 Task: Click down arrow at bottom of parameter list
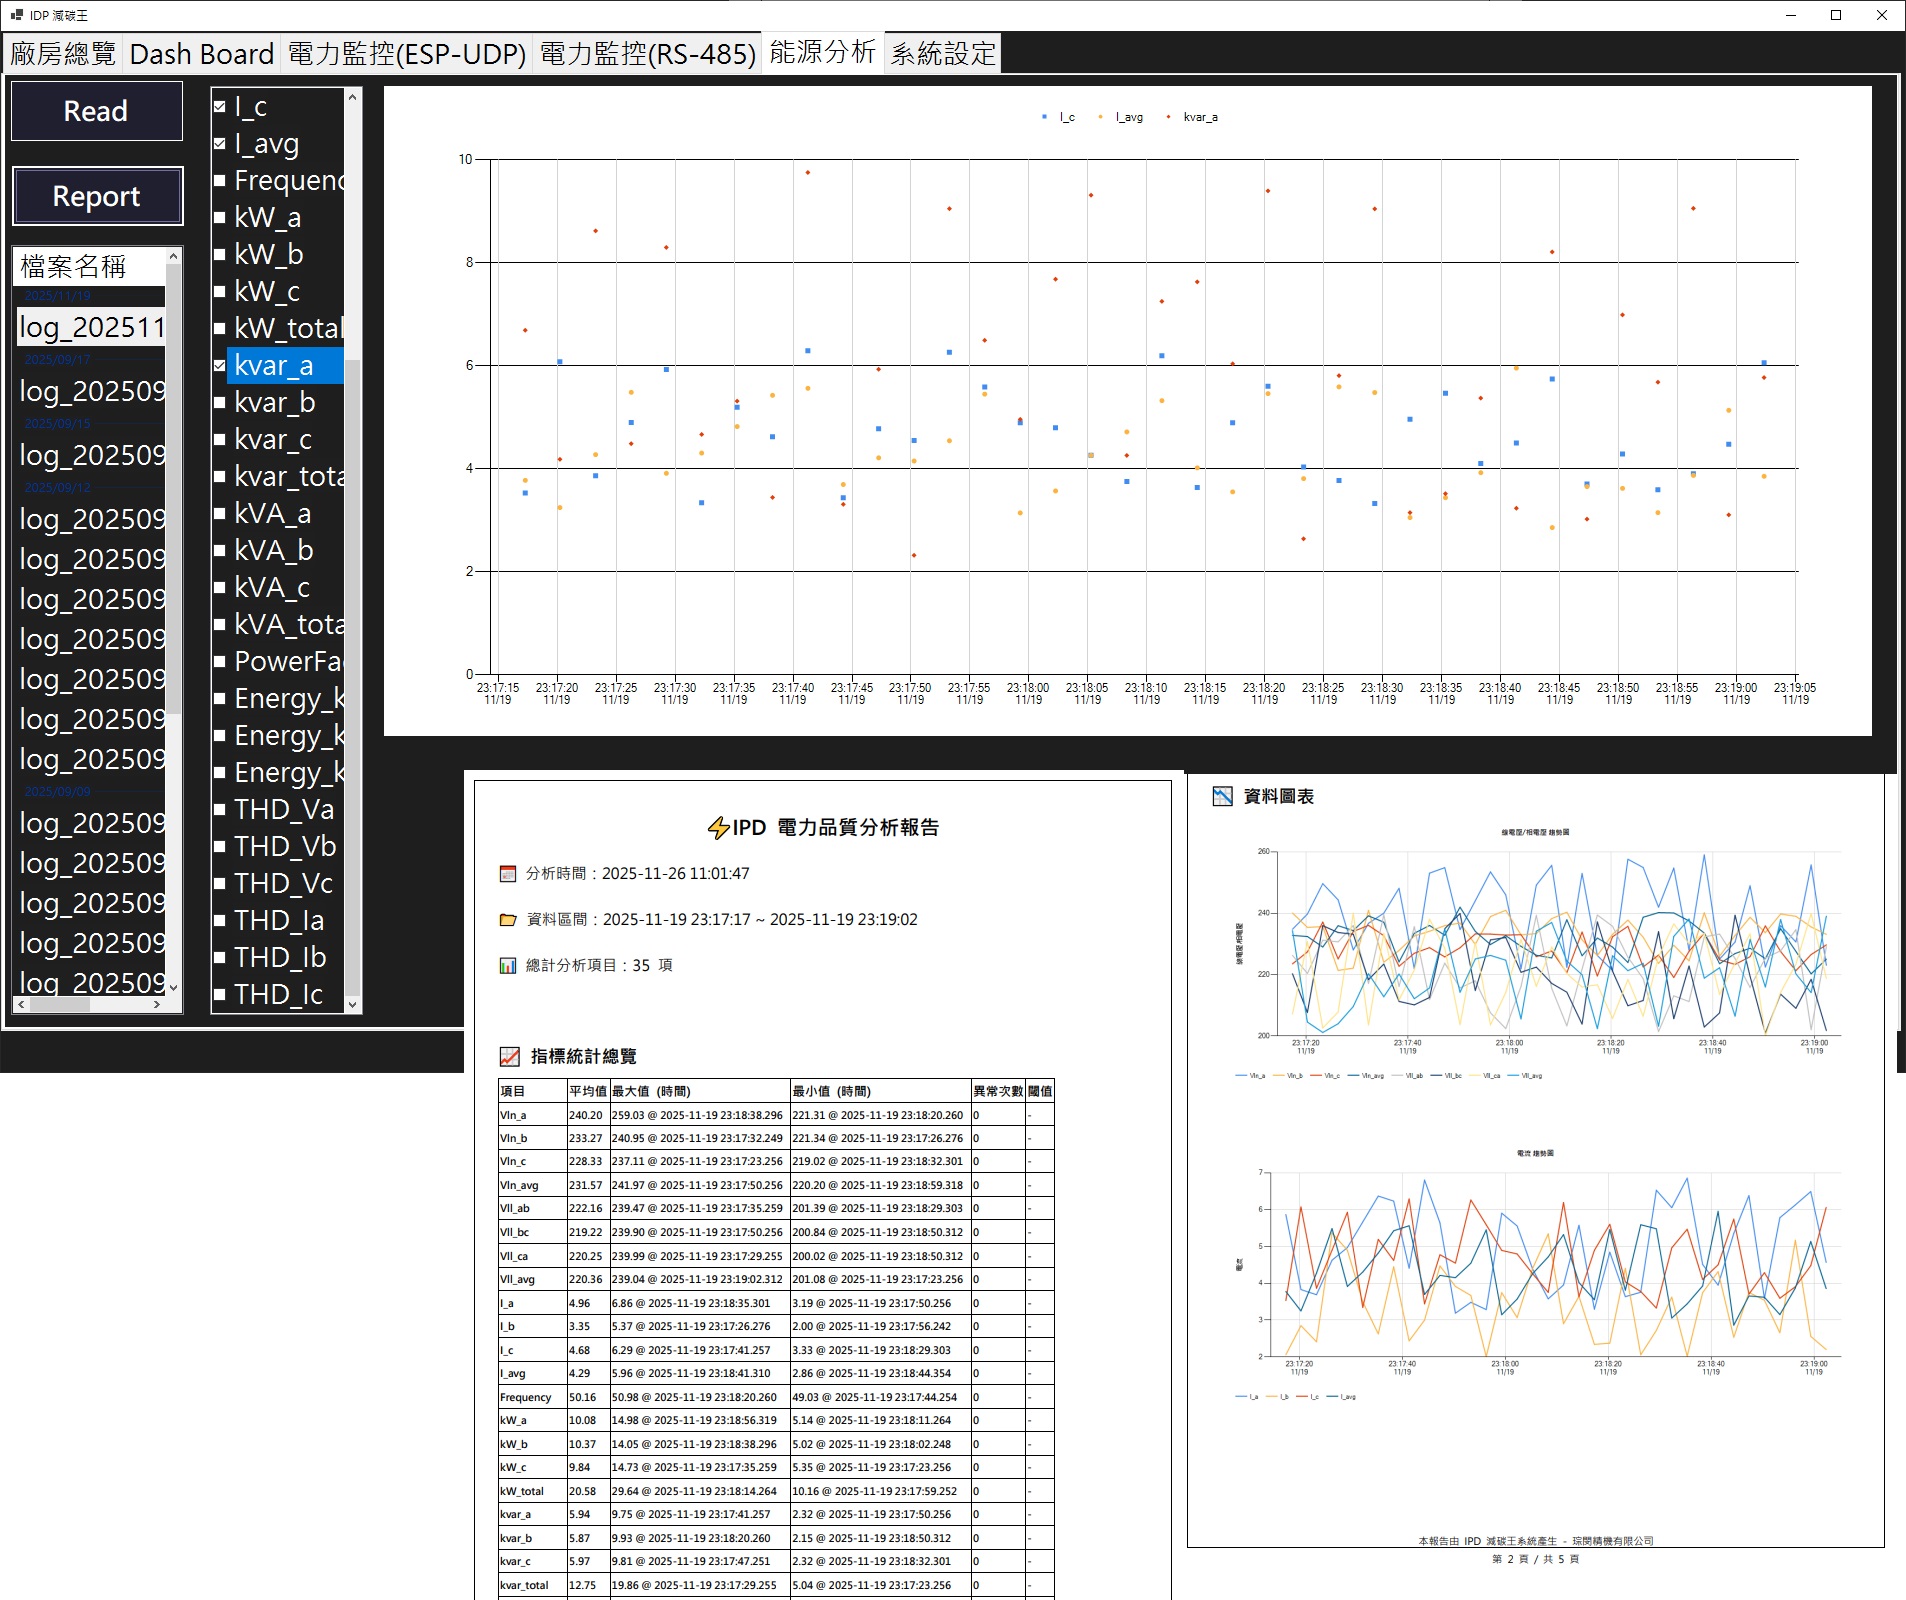click(x=352, y=1004)
